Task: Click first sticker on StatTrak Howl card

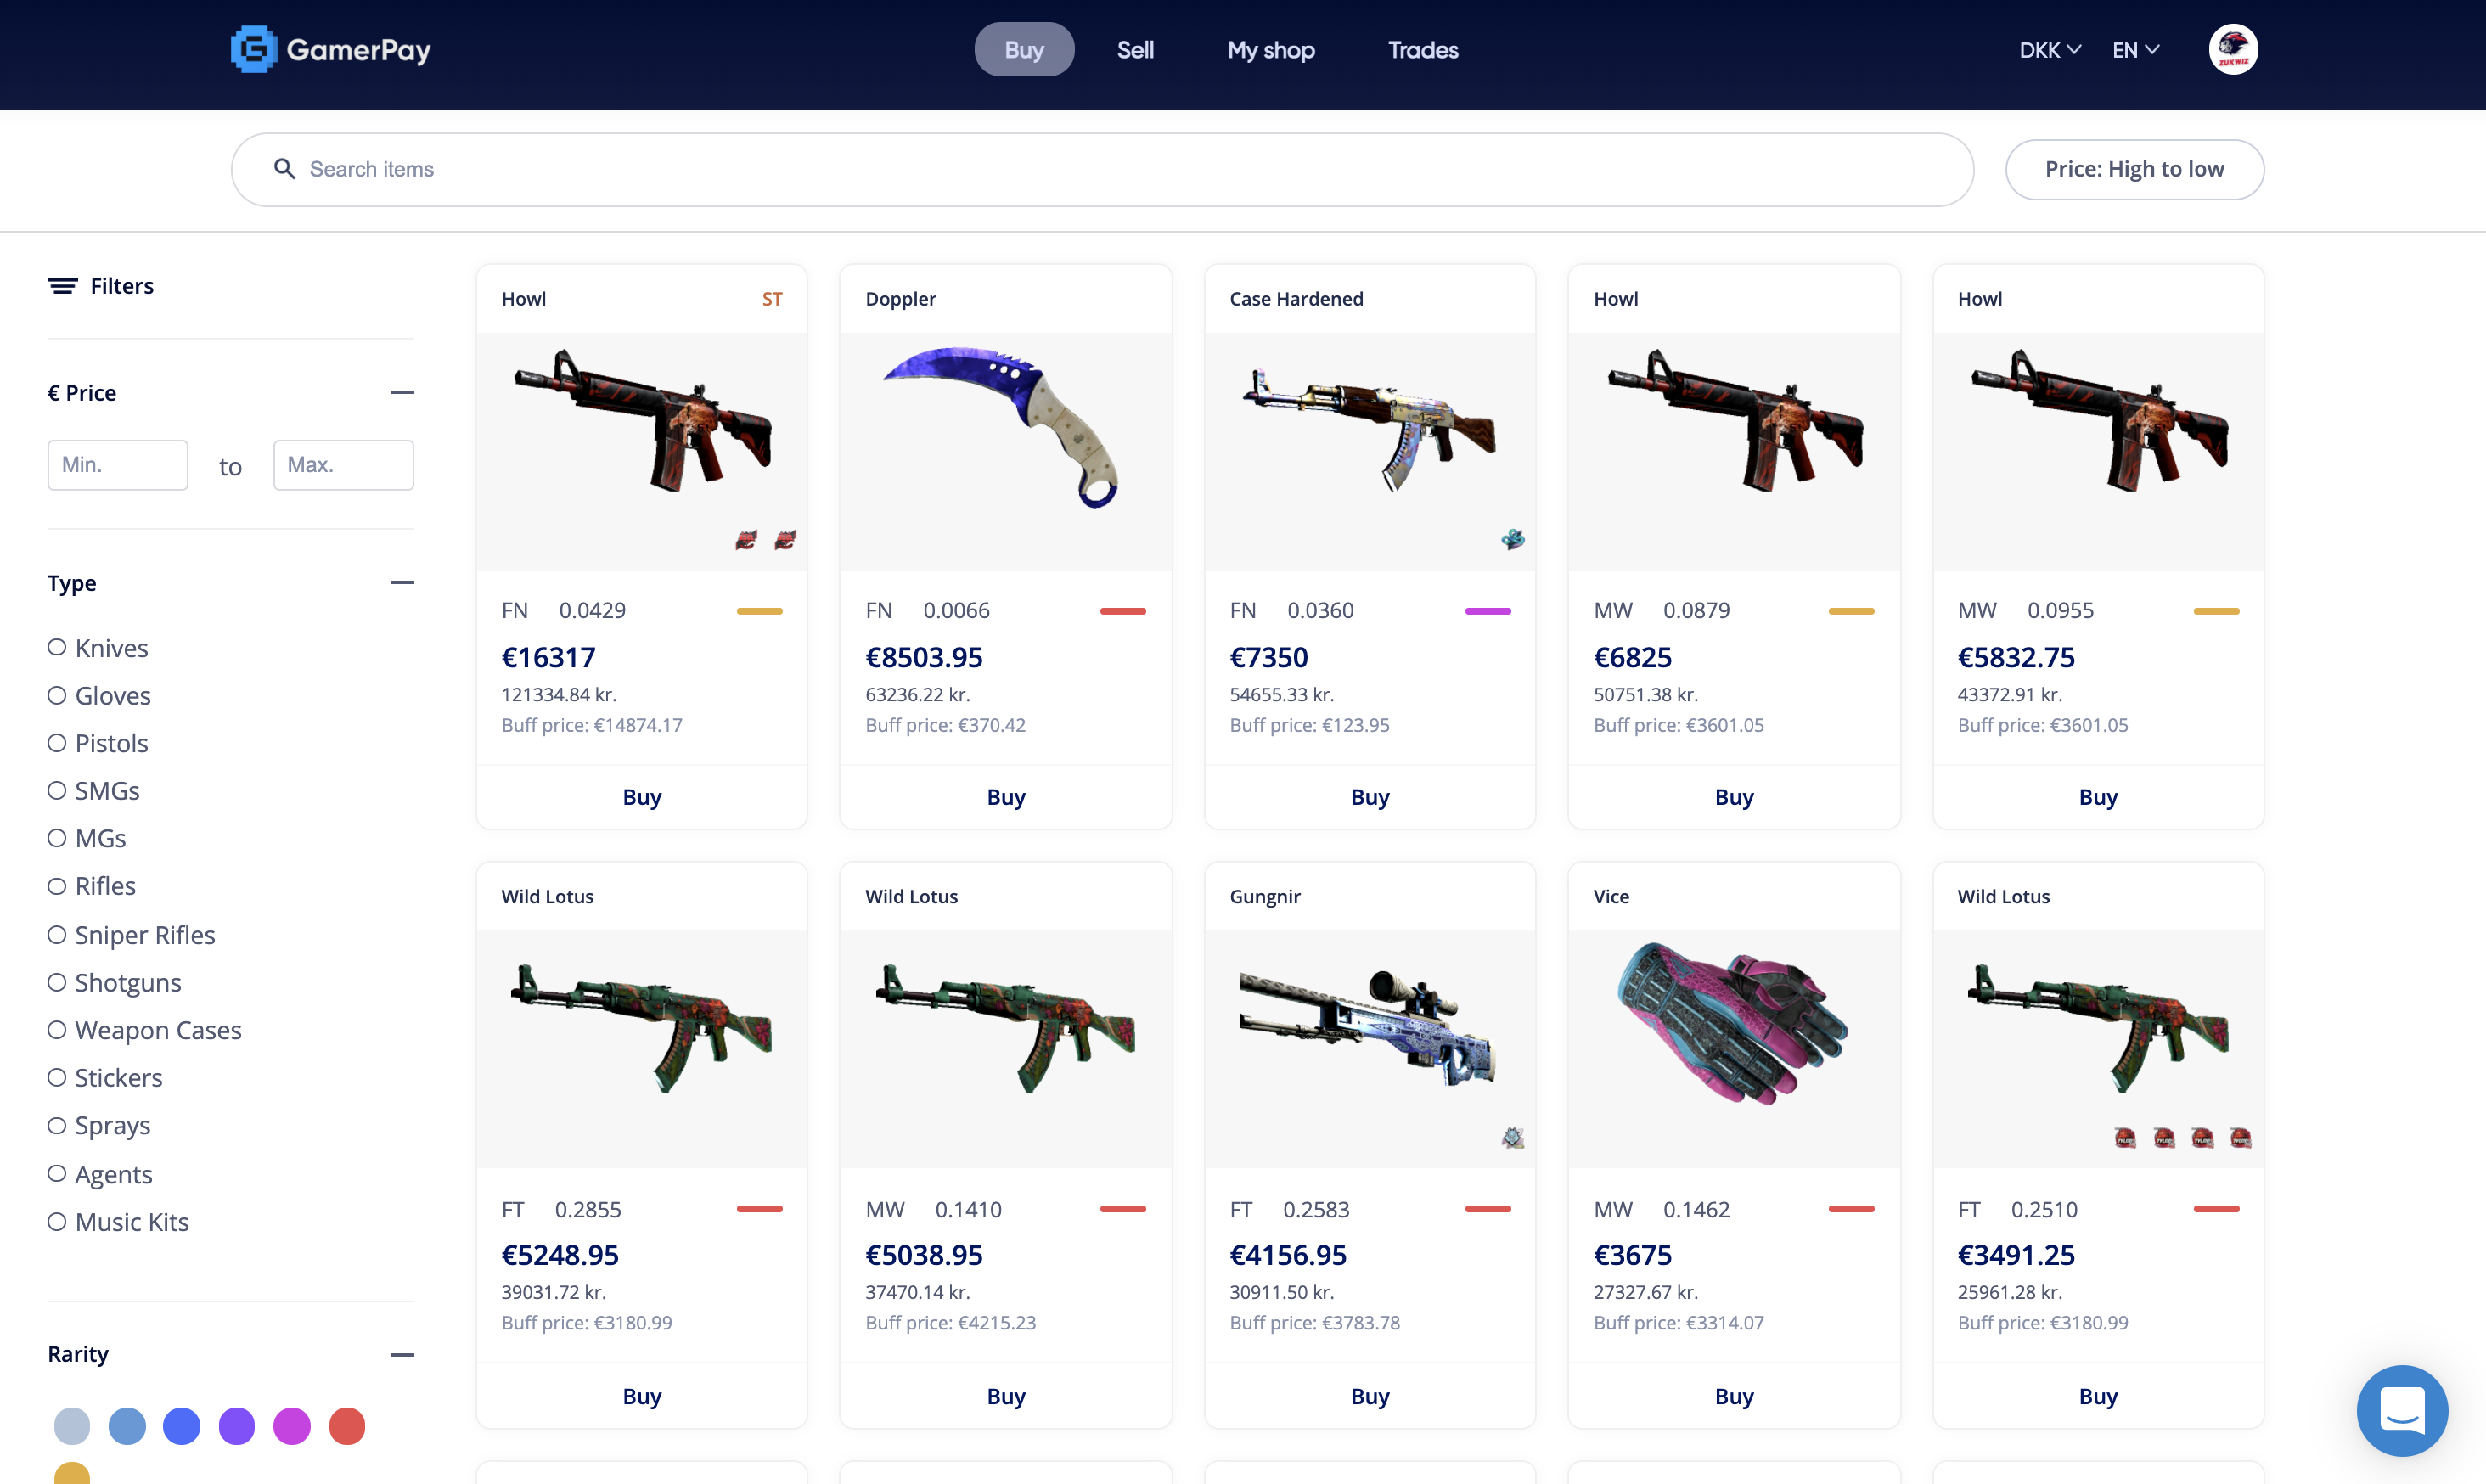Action: [x=746, y=540]
